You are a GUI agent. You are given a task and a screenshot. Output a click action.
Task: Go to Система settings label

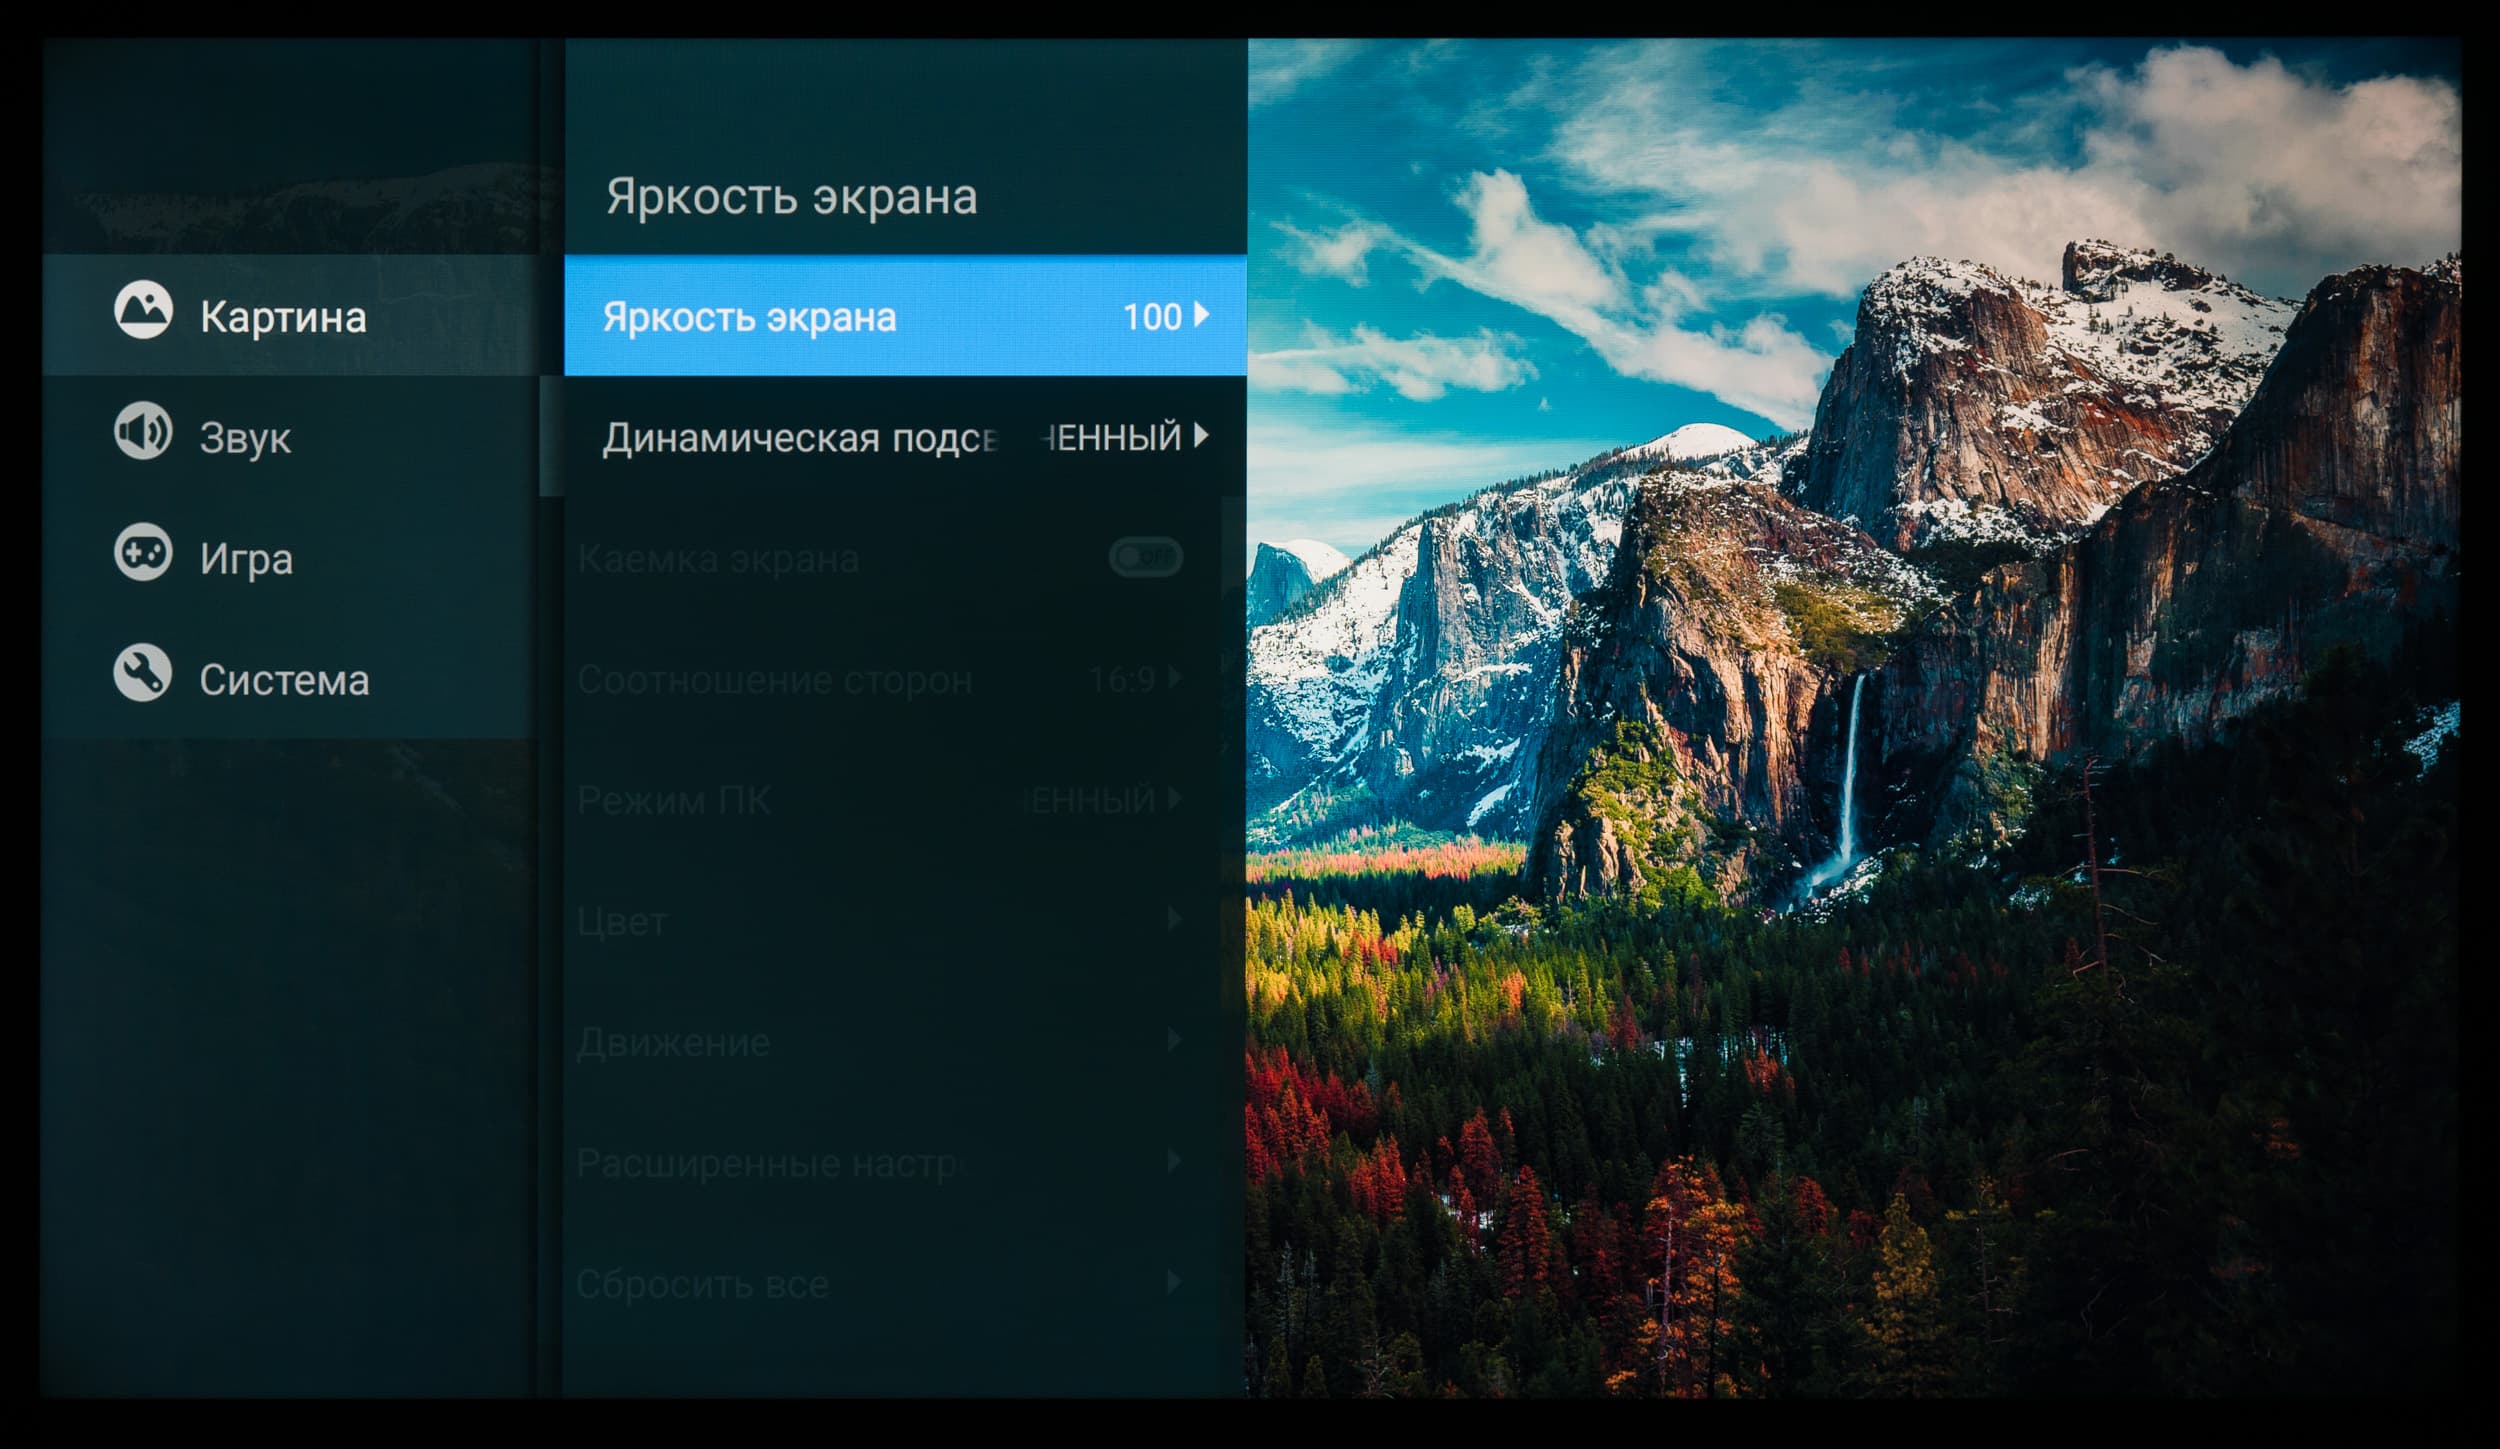(x=284, y=680)
